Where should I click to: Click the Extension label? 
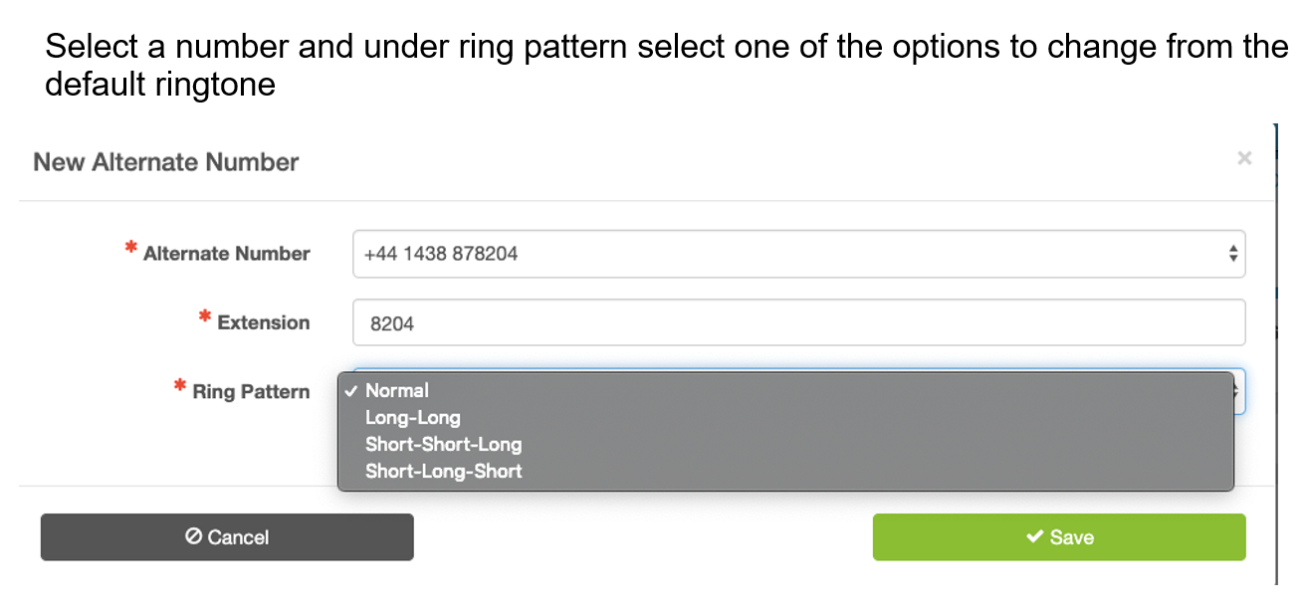click(263, 323)
